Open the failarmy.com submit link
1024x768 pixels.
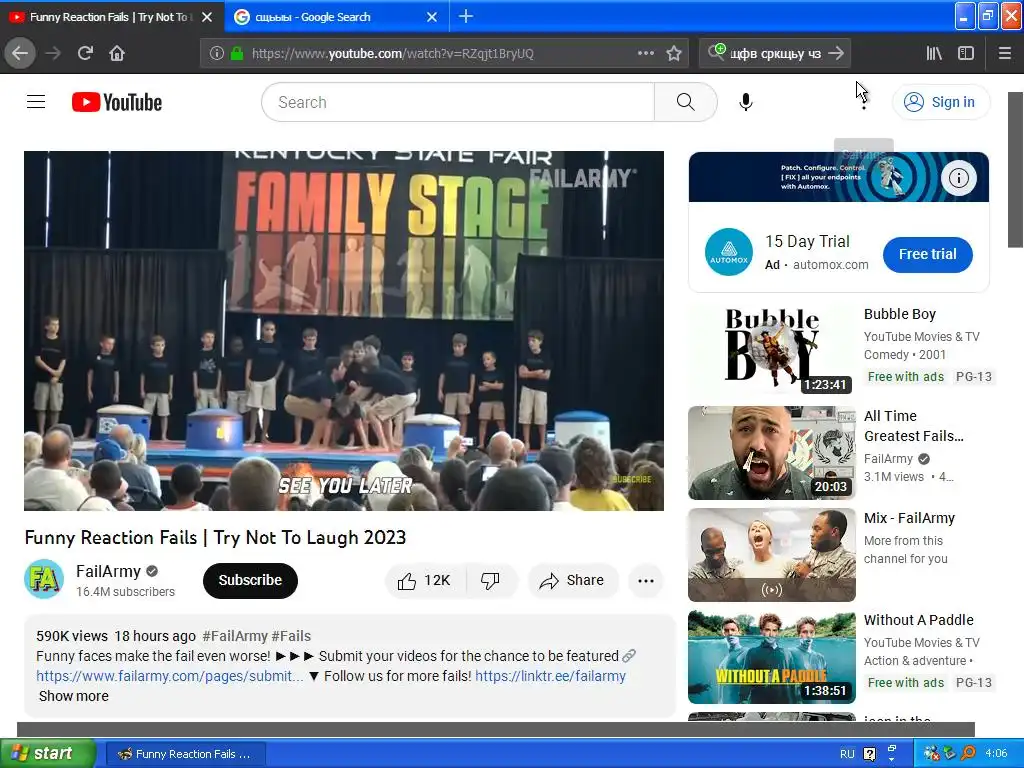click(x=170, y=676)
